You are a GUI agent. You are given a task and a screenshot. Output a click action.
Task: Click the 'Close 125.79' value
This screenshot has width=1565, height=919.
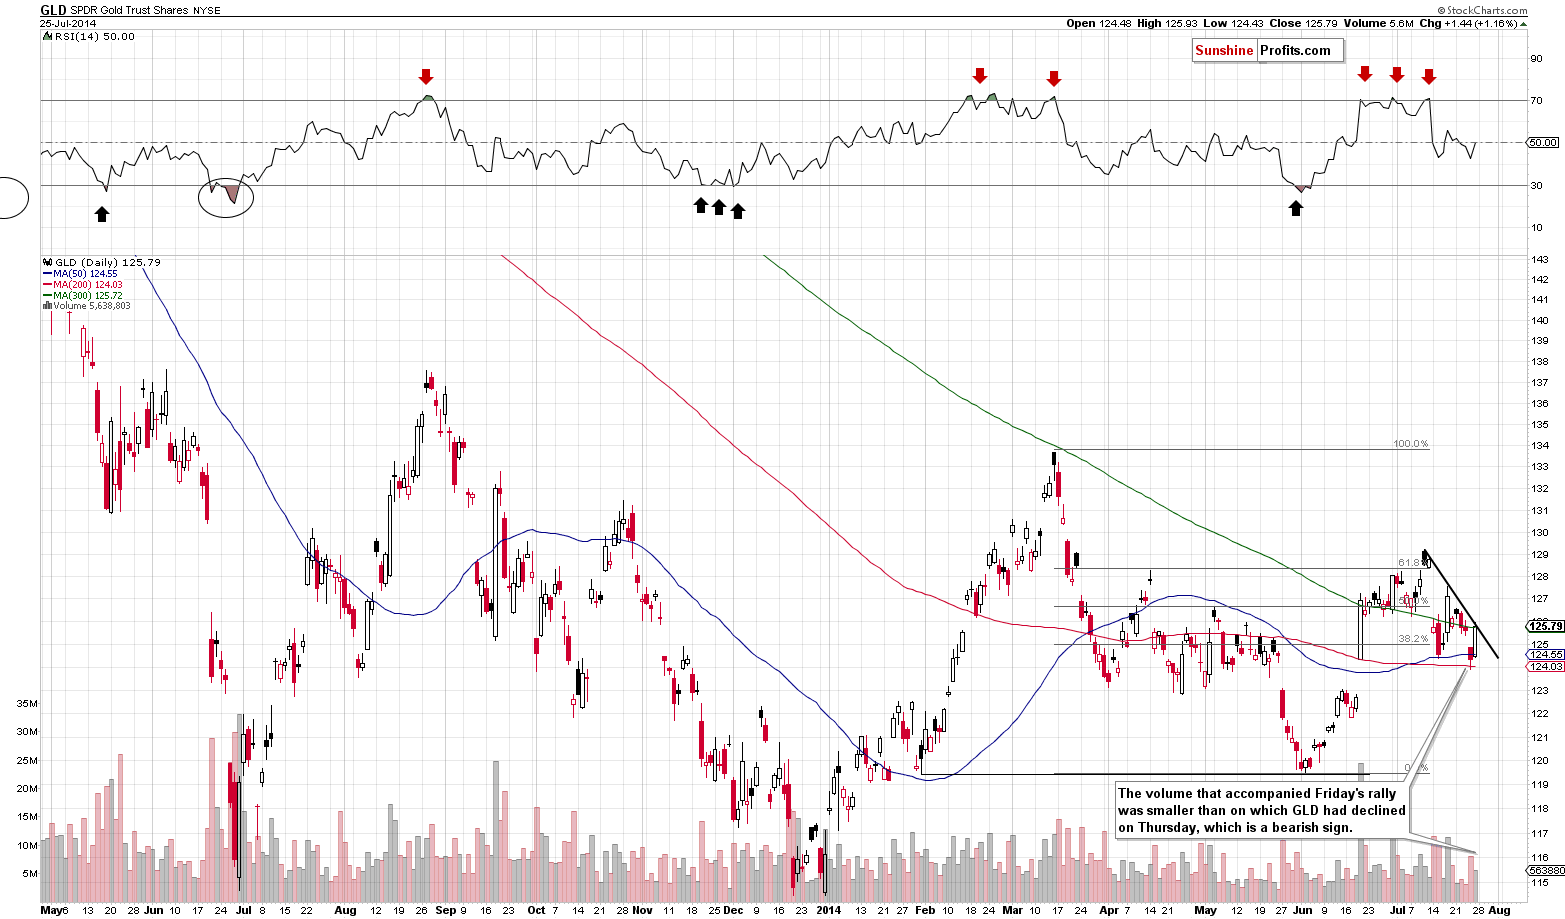pos(1304,23)
